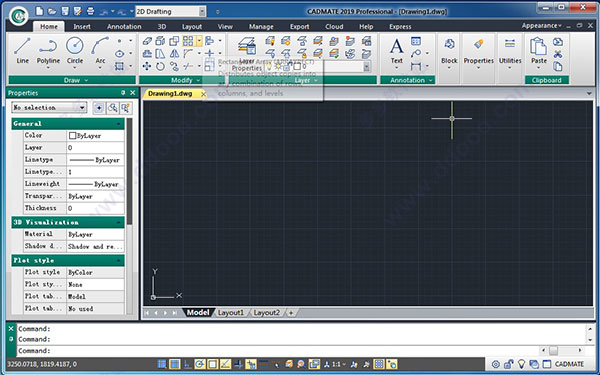Open the 2D Drafting workspace dropdown
This screenshot has height=375, width=600.
click(202, 11)
